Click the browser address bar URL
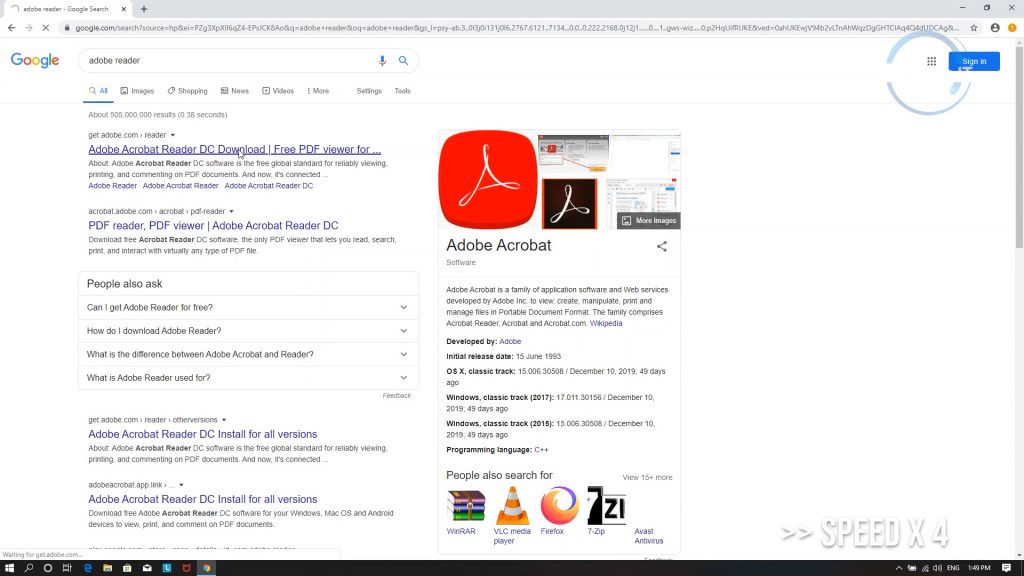The height and width of the screenshot is (576, 1024). coord(517,28)
